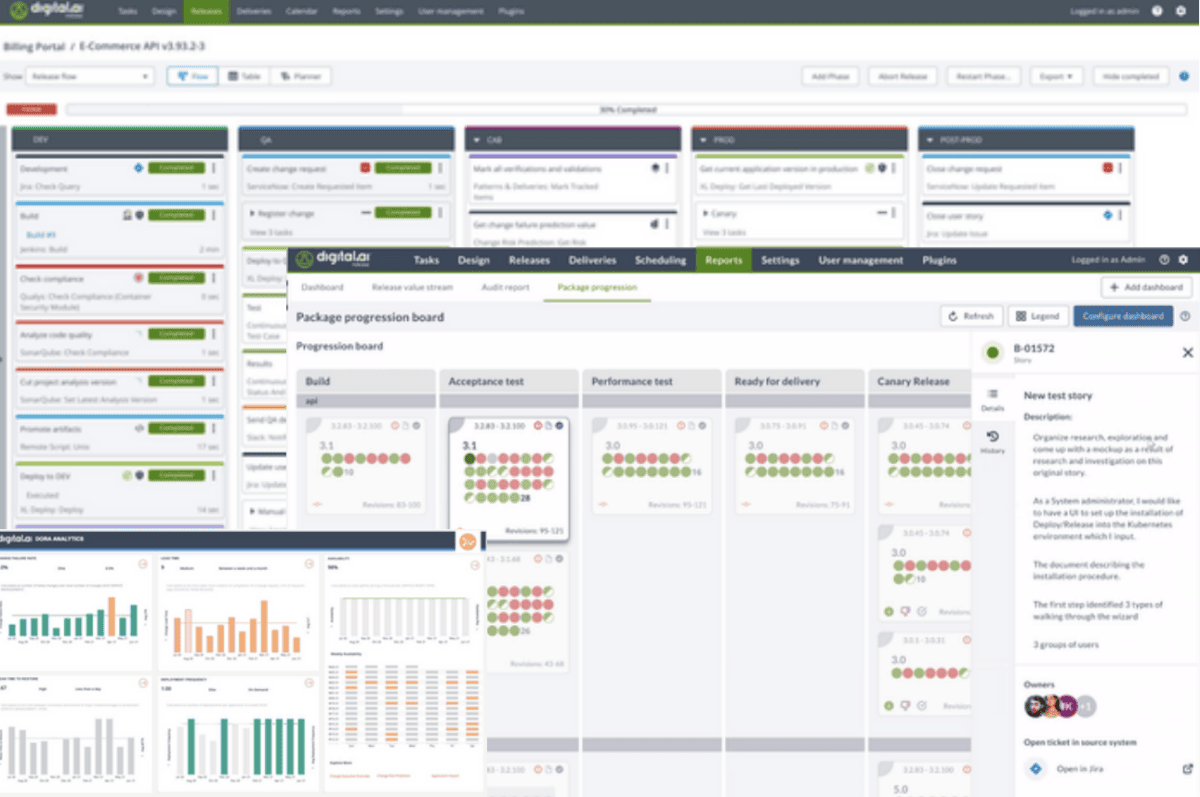The width and height of the screenshot is (1200, 797).
Task: Click the gear icon in Reports window header
Action: (x=1182, y=260)
